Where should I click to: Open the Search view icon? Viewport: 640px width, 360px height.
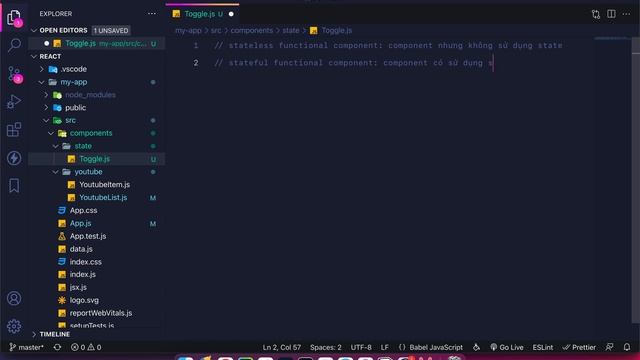[14, 44]
